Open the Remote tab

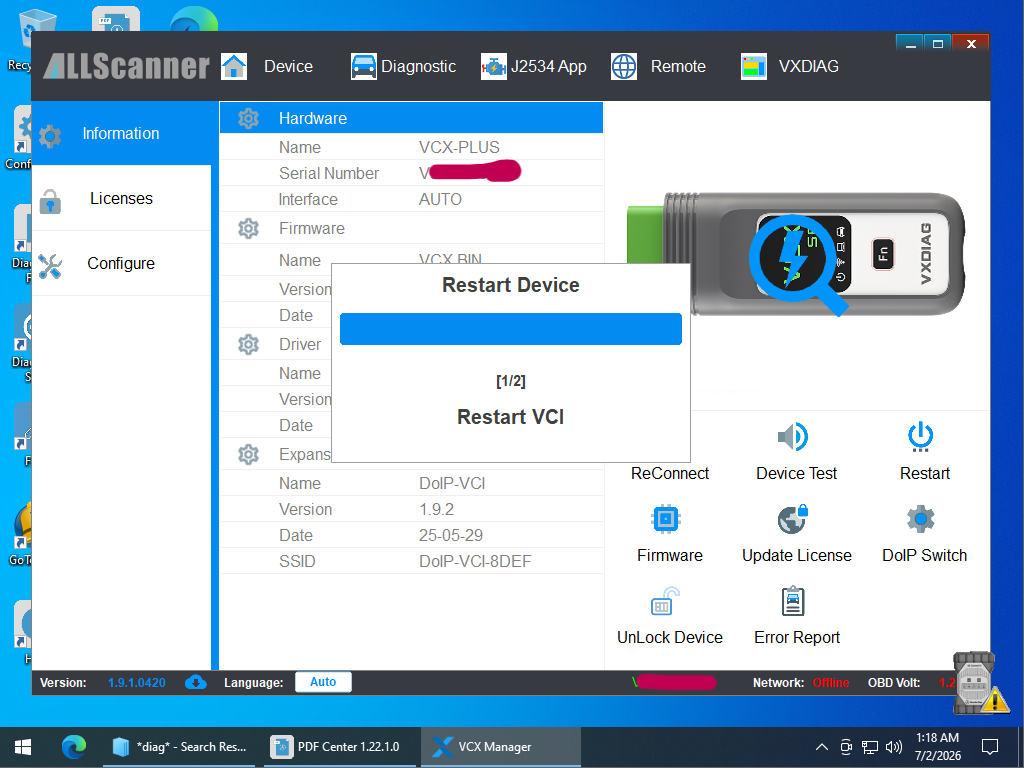pos(678,67)
